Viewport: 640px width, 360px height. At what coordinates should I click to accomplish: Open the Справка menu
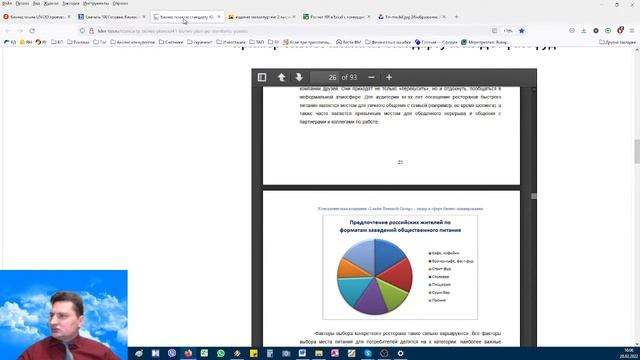[x=120, y=3]
